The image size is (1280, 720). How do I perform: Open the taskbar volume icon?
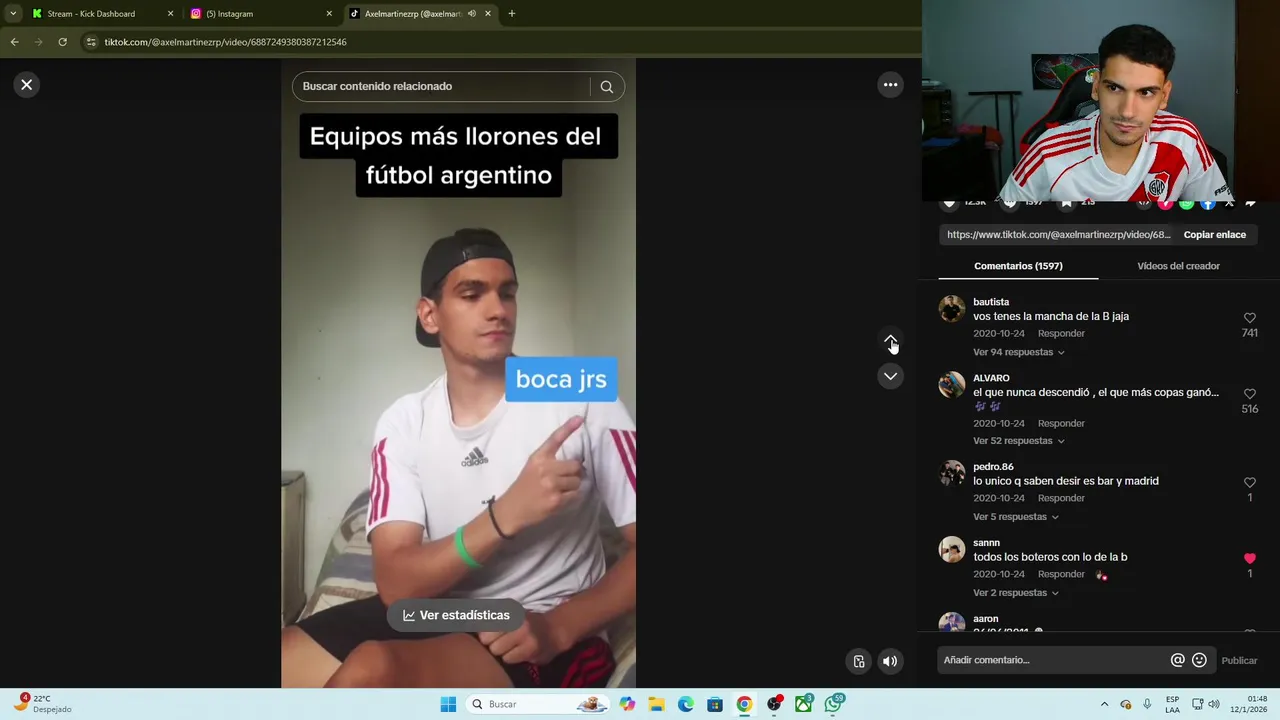pyautogui.click(x=1214, y=704)
